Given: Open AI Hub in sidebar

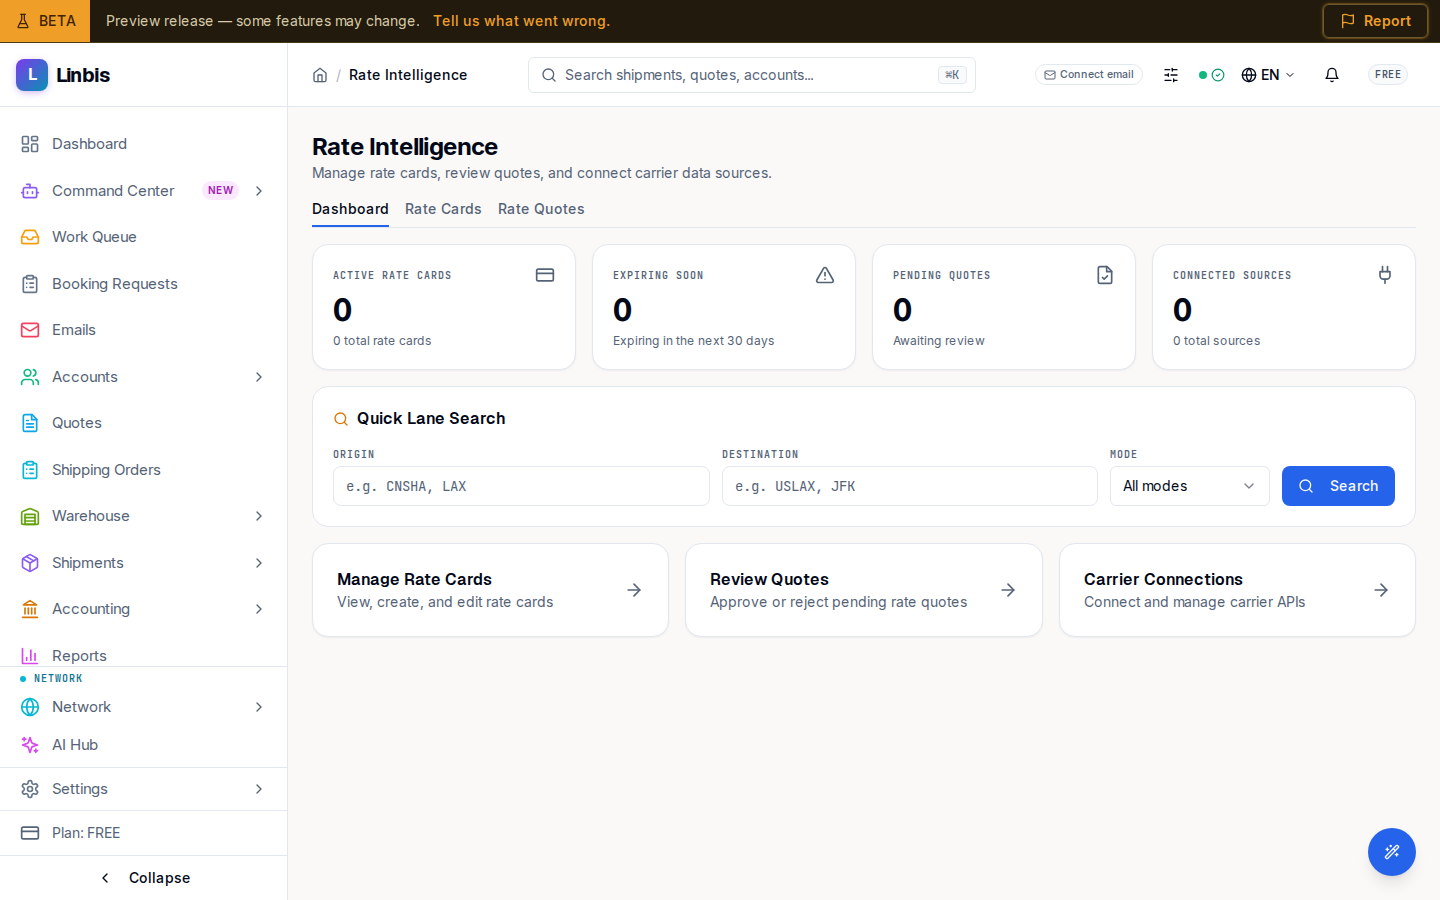Looking at the screenshot, I should coord(144,745).
